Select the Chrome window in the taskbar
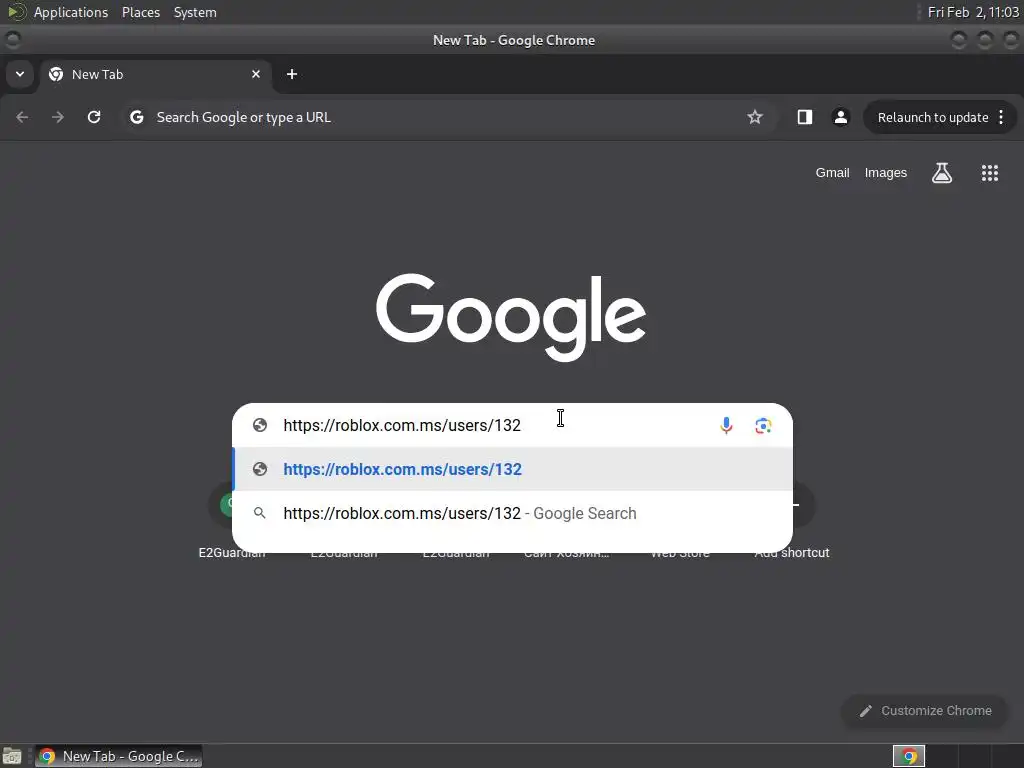Viewport: 1024px width, 768px height. point(119,756)
